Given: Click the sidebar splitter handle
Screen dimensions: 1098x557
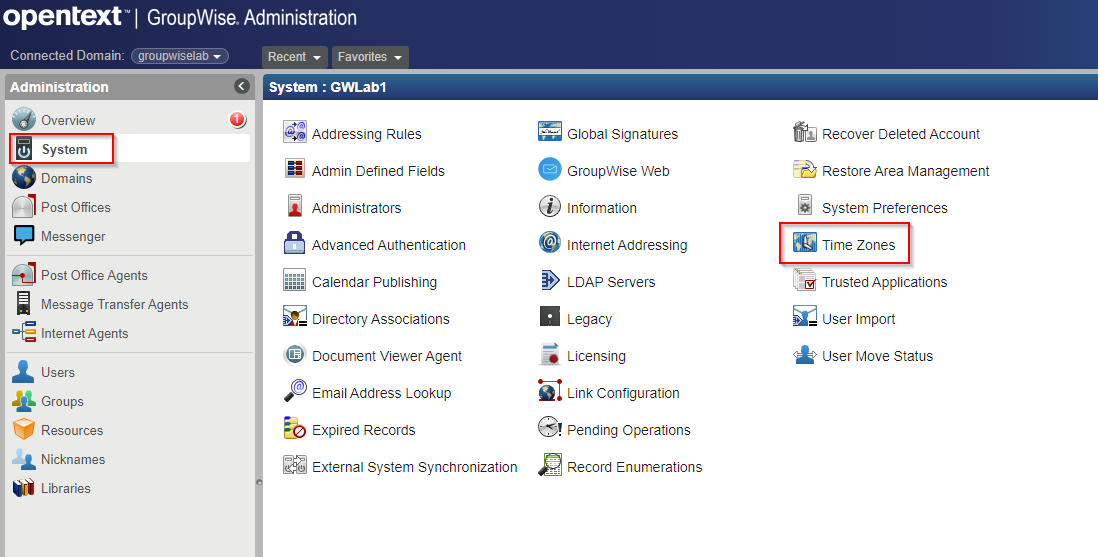Looking at the screenshot, I should [259, 482].
